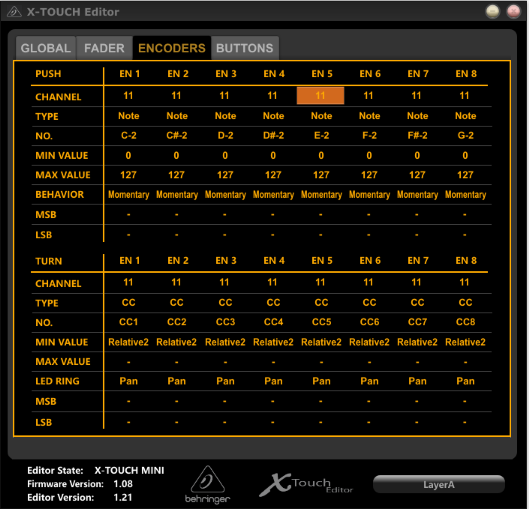529x509 pixels.
Task: Edit PUSH channel value for EN 8
Action: pyautogui.click(x=465, y=96)
